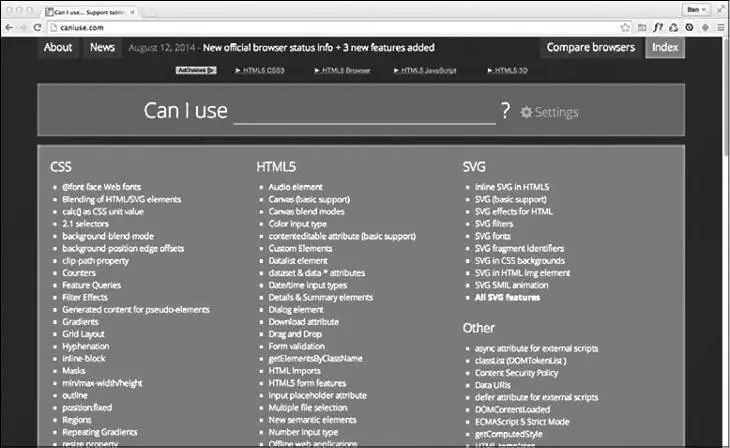Screen dimensions: 730x448
Task: Open Feature Queries link
Action: pos(92,285)
